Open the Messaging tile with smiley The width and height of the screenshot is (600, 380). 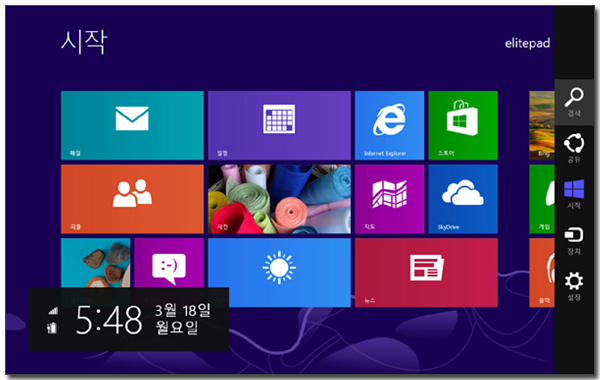[x=169, y=264]
